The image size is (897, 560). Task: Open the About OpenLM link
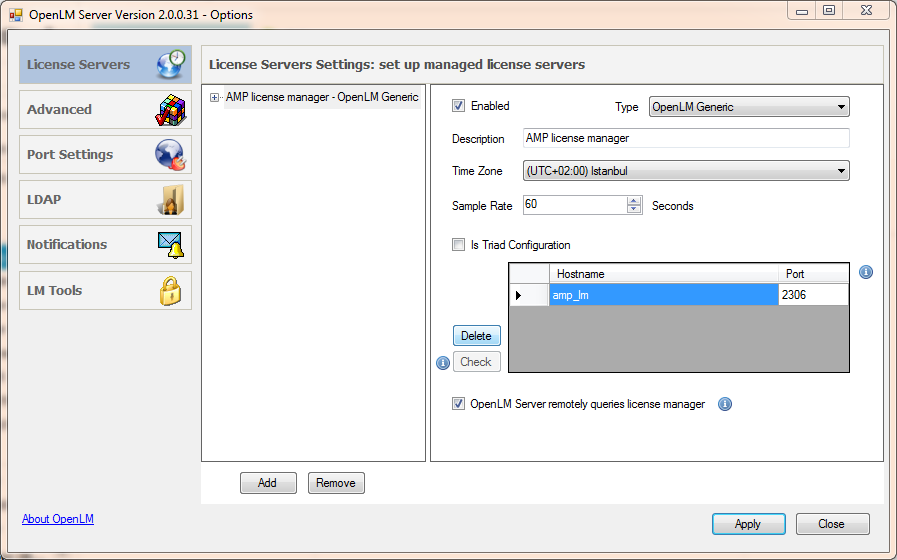tap(58, 519)
